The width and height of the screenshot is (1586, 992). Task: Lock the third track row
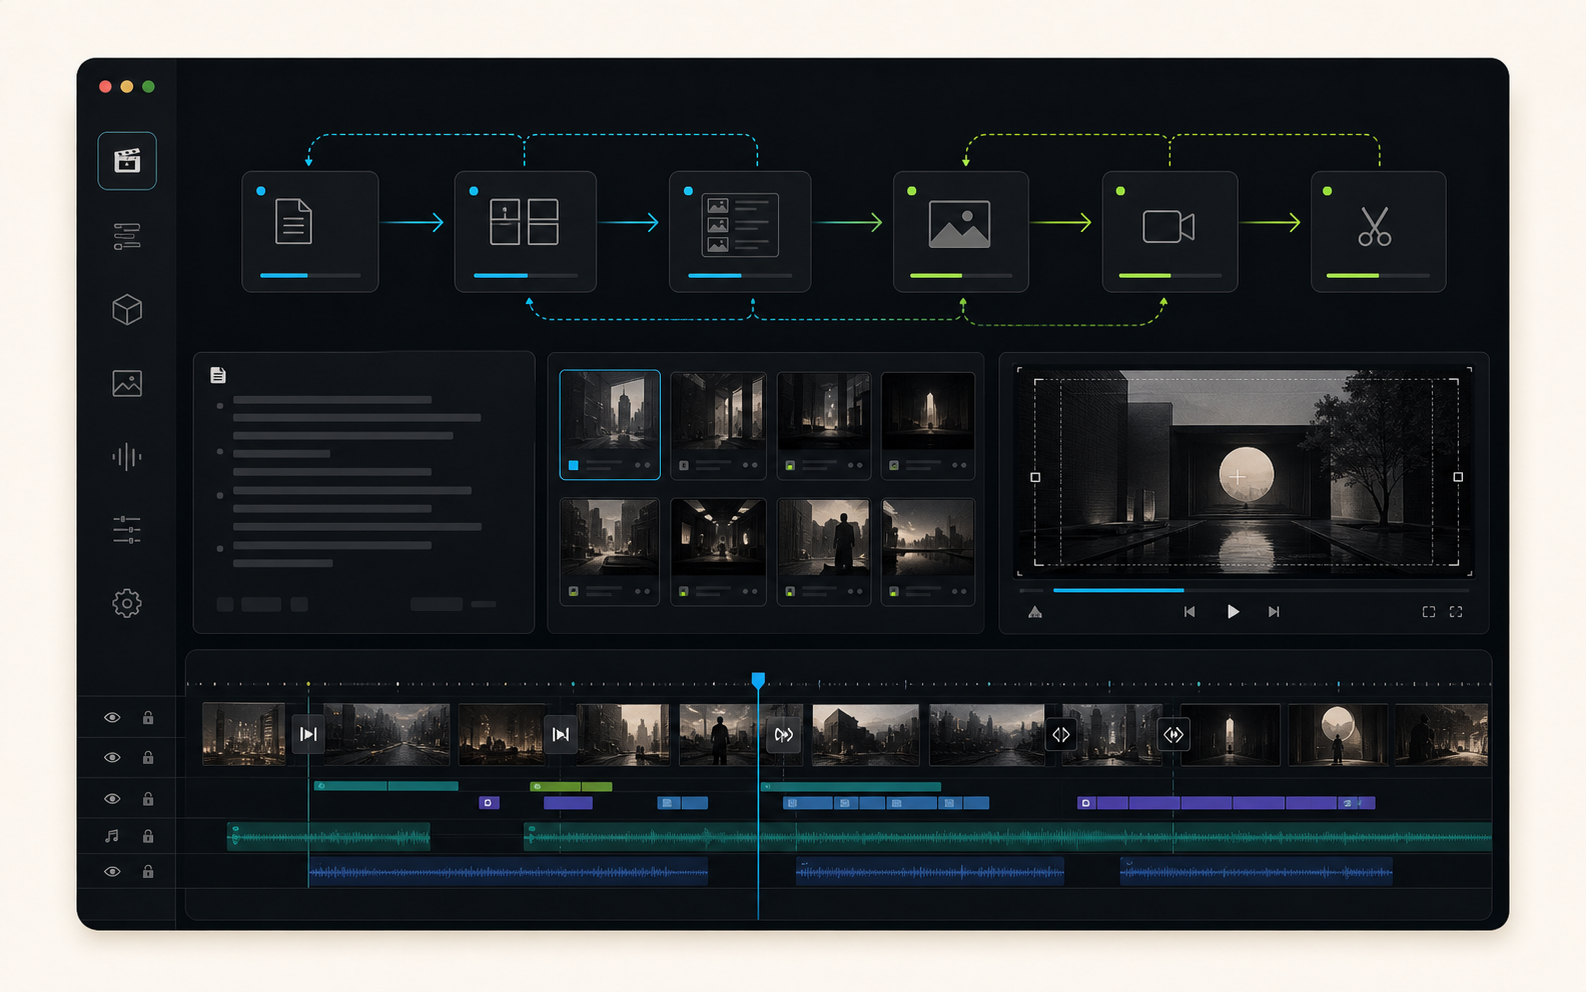(148, 799)
